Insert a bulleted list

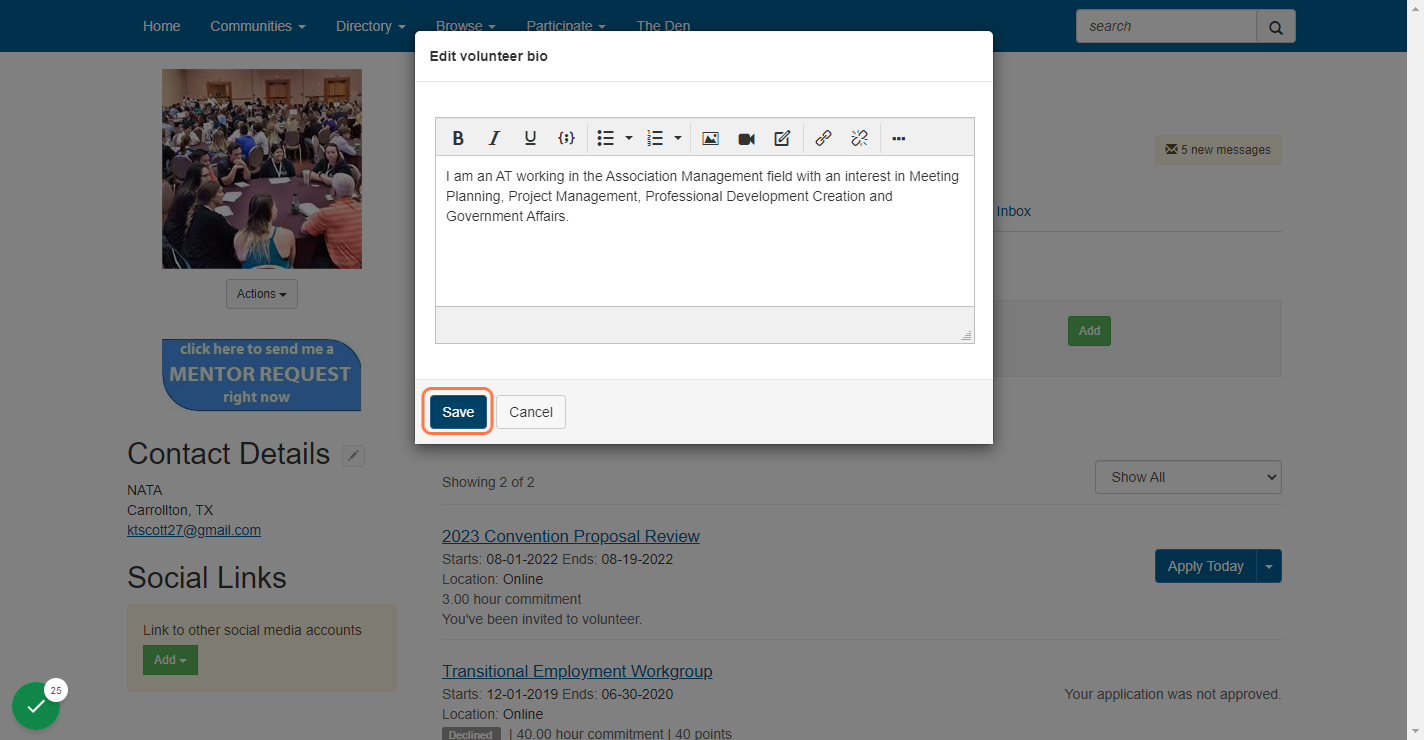pos(605,138)
